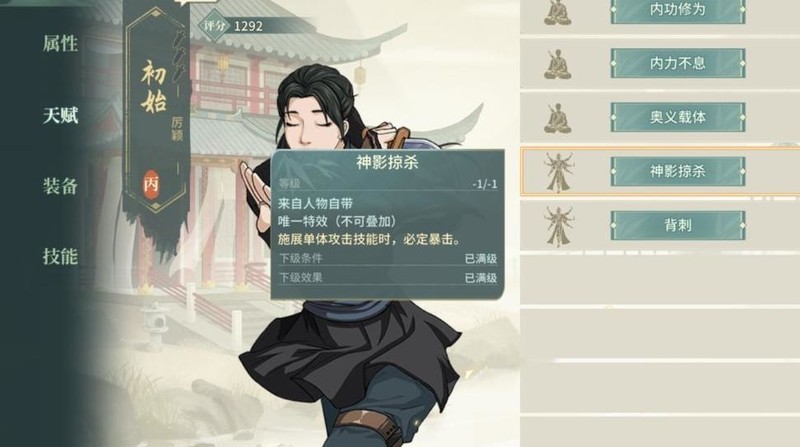This screenshot has height=447, width=800.
Task: Click multi-armed figure icon beside 神影掠杀
Action: point(558,172)
